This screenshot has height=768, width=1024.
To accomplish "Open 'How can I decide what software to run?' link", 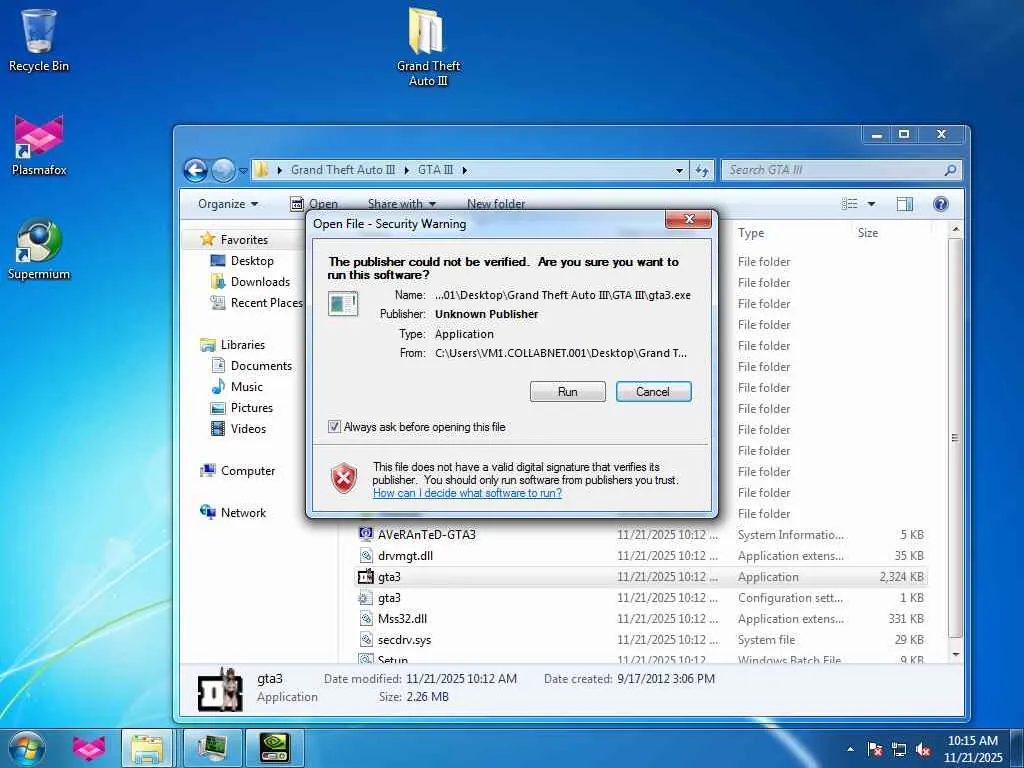I will (x=468, y=493).
